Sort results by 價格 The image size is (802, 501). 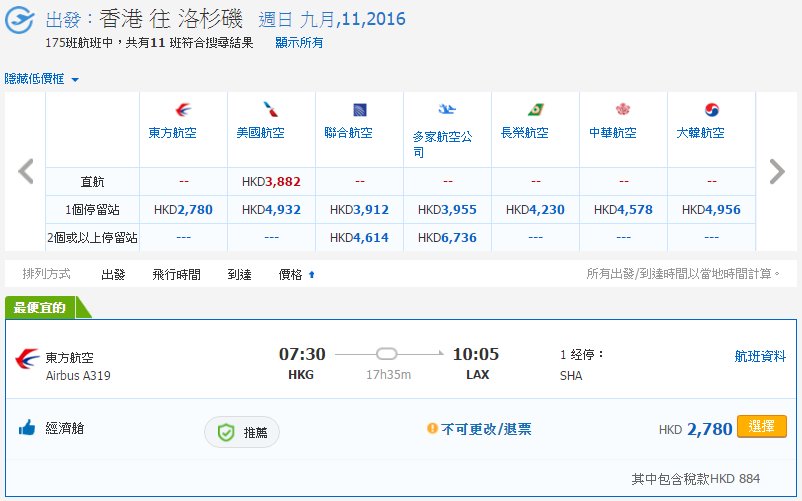coord(290,275)
